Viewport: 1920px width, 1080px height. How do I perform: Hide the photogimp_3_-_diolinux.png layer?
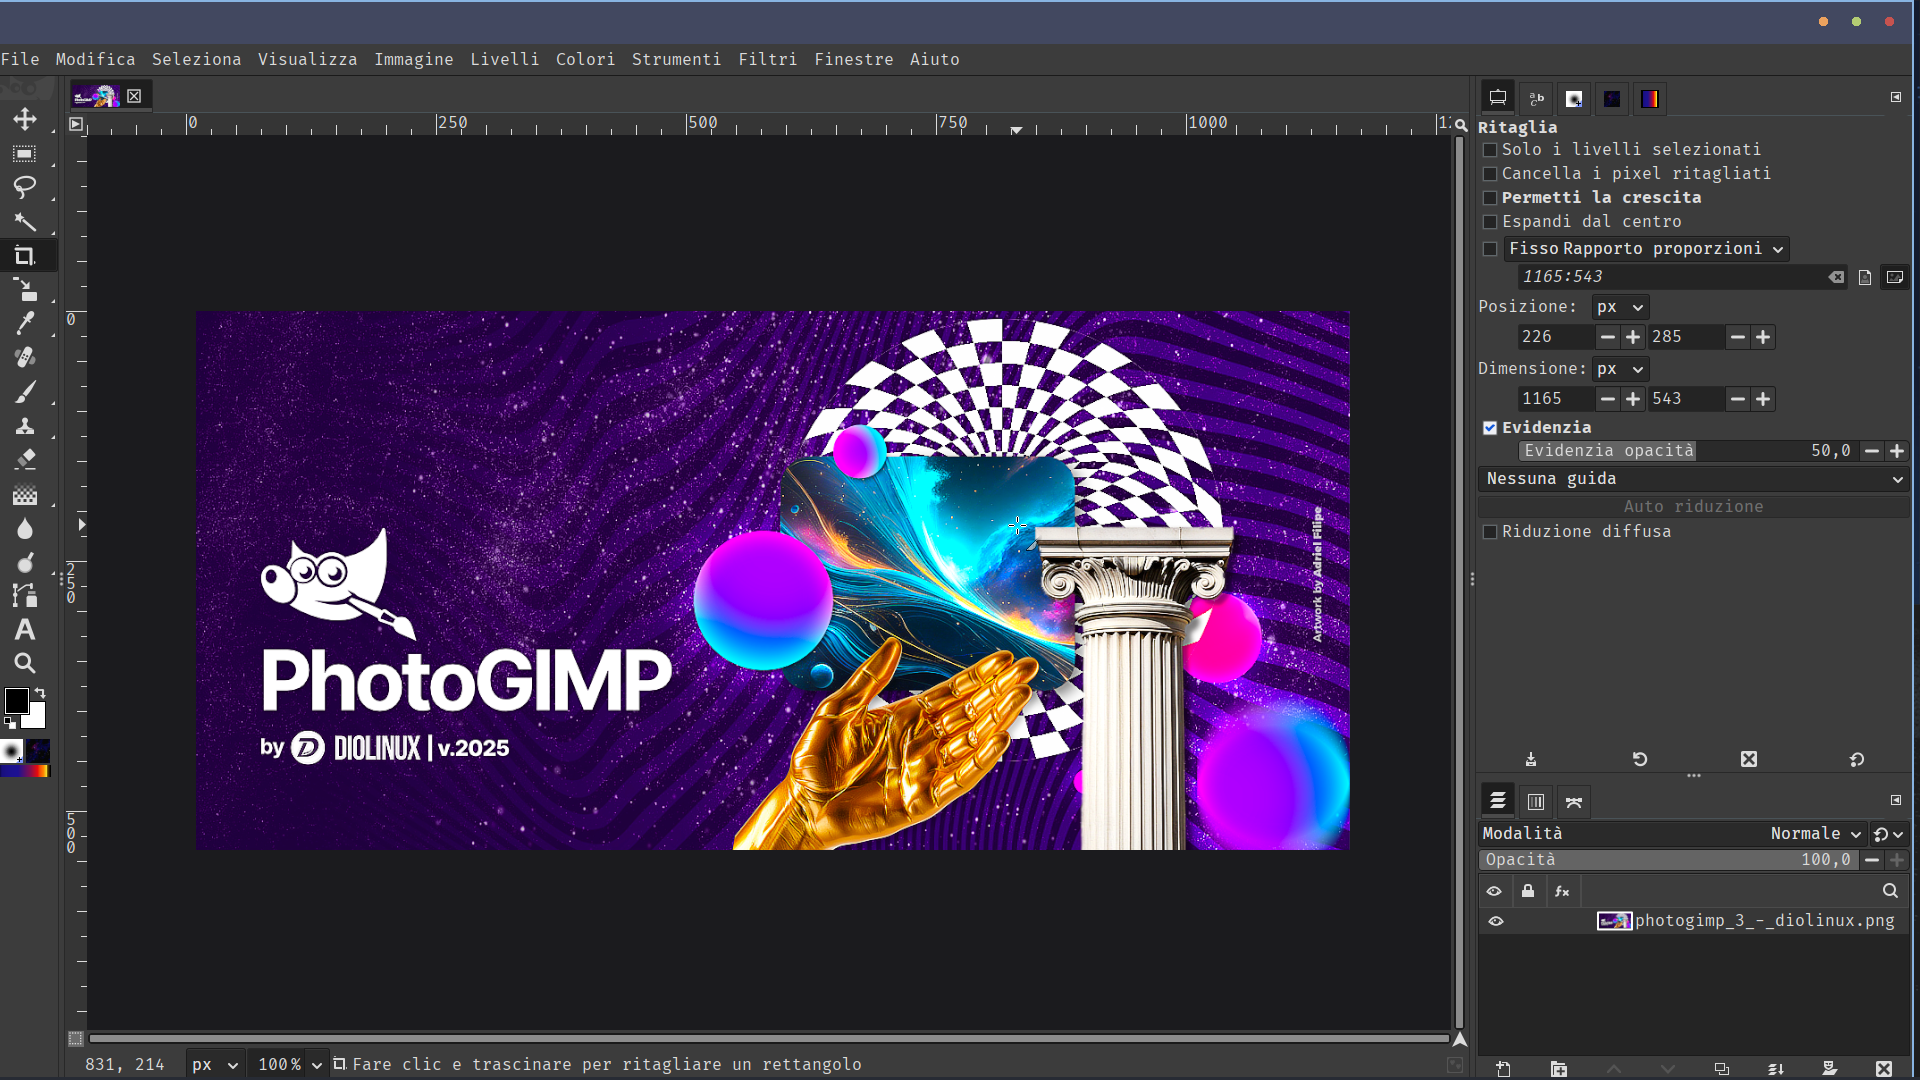(x=1496, y=921)
